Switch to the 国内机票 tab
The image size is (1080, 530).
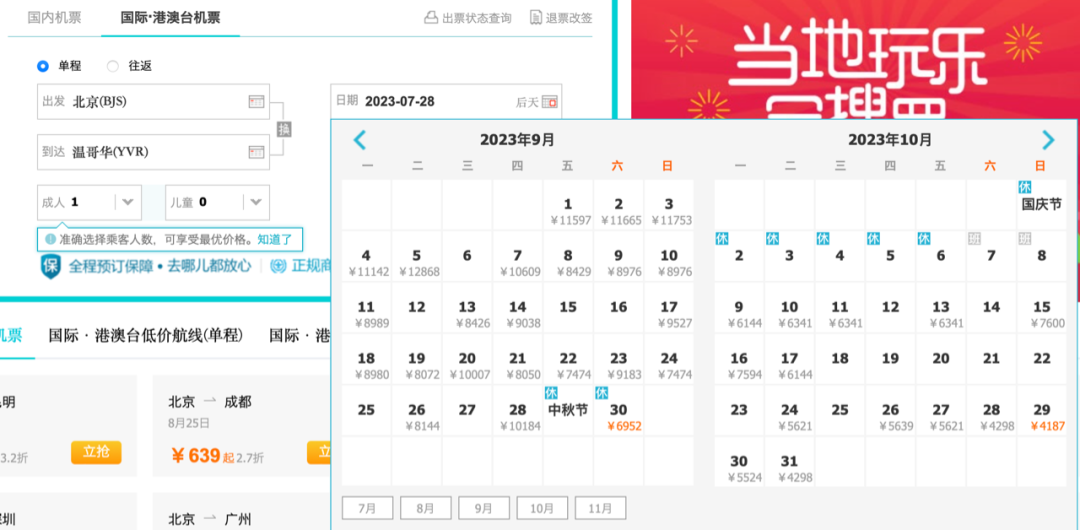click(54, 18)
